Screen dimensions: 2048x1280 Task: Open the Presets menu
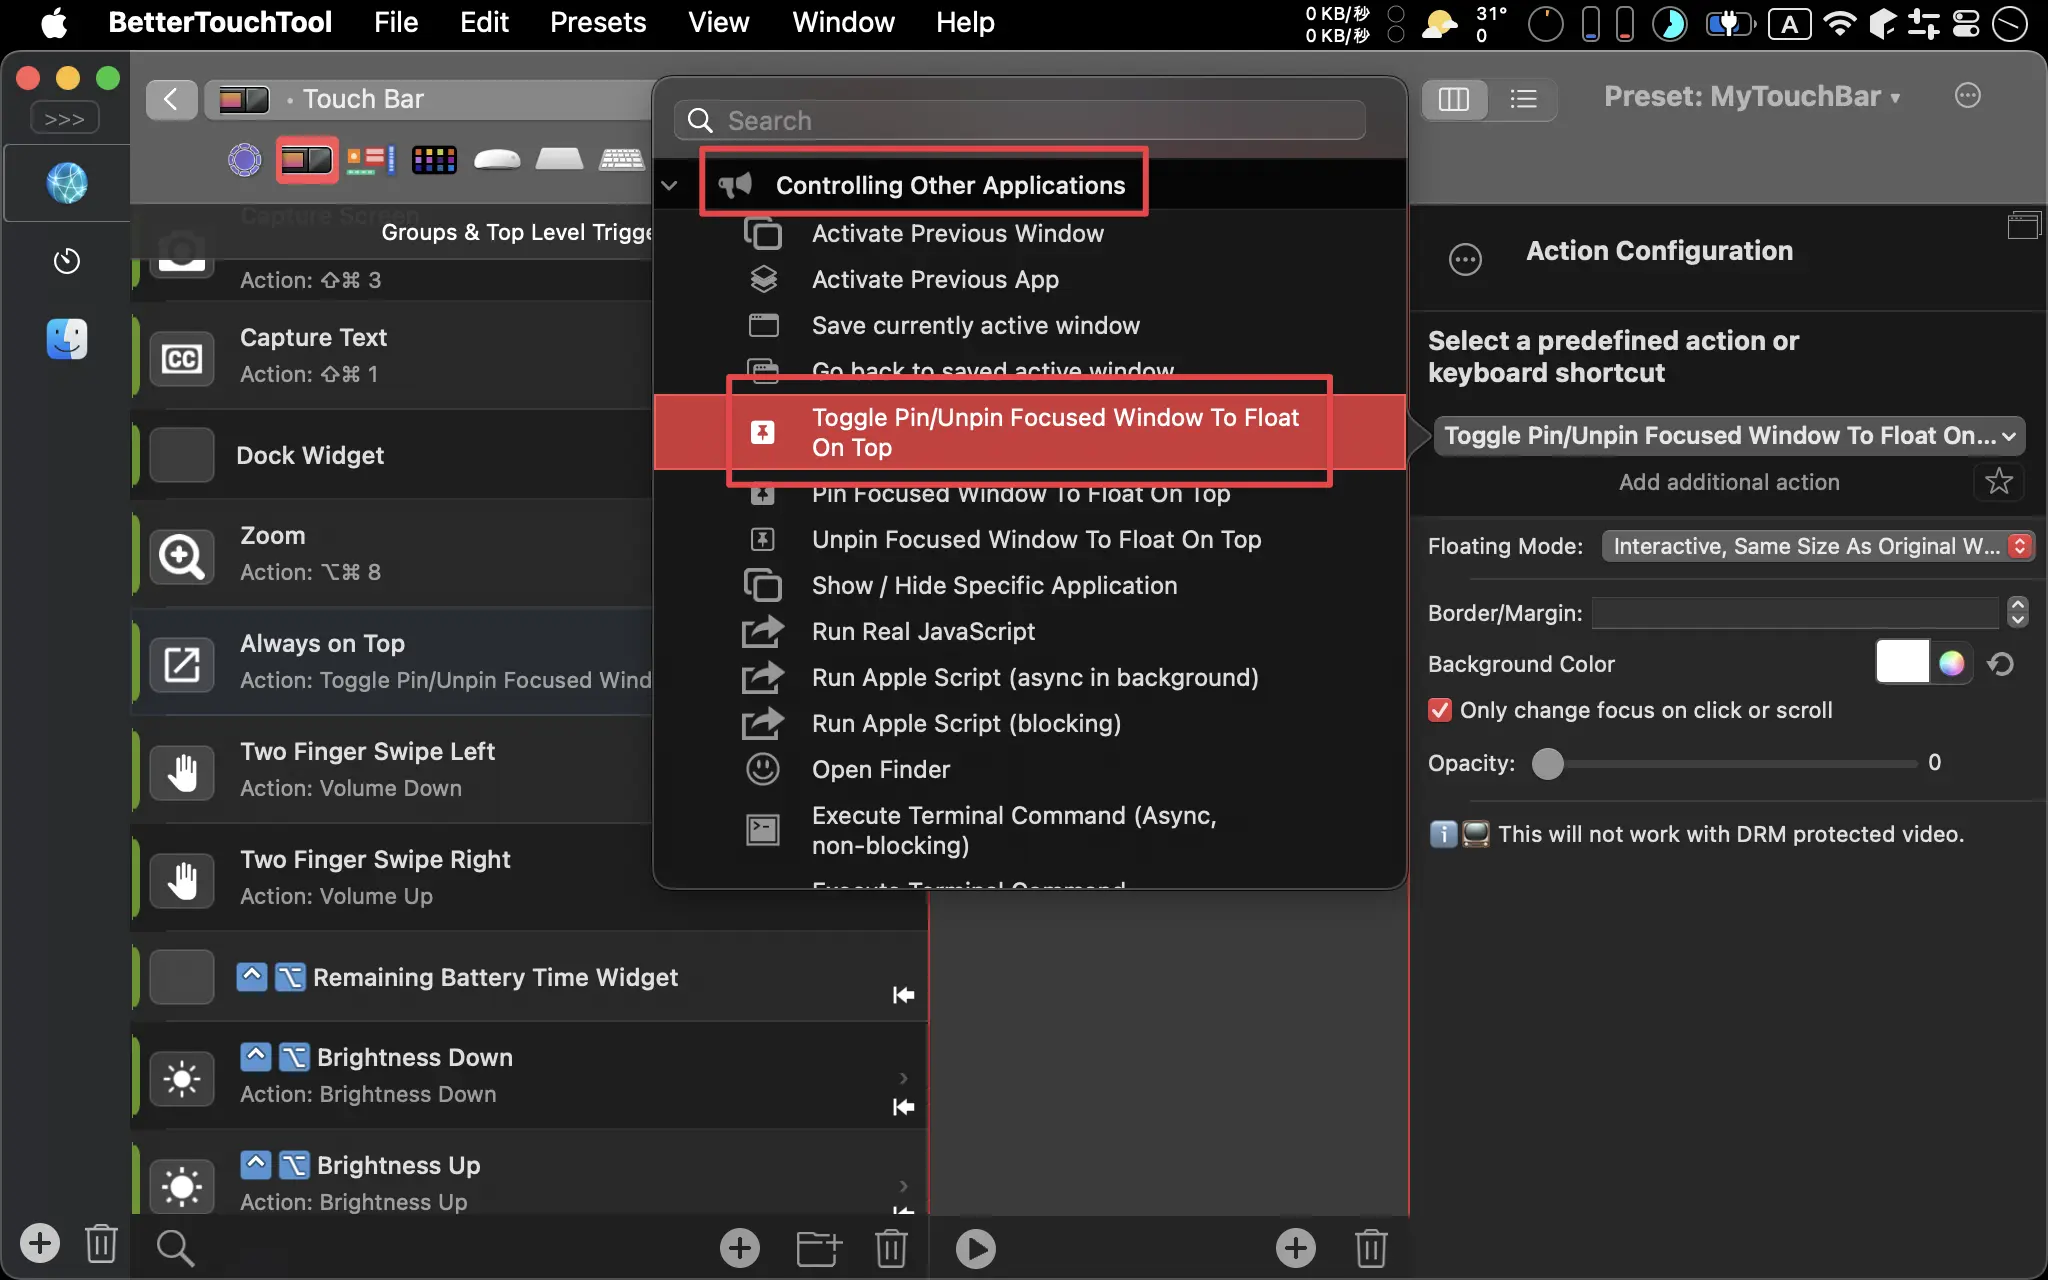[x=598, y=22]
